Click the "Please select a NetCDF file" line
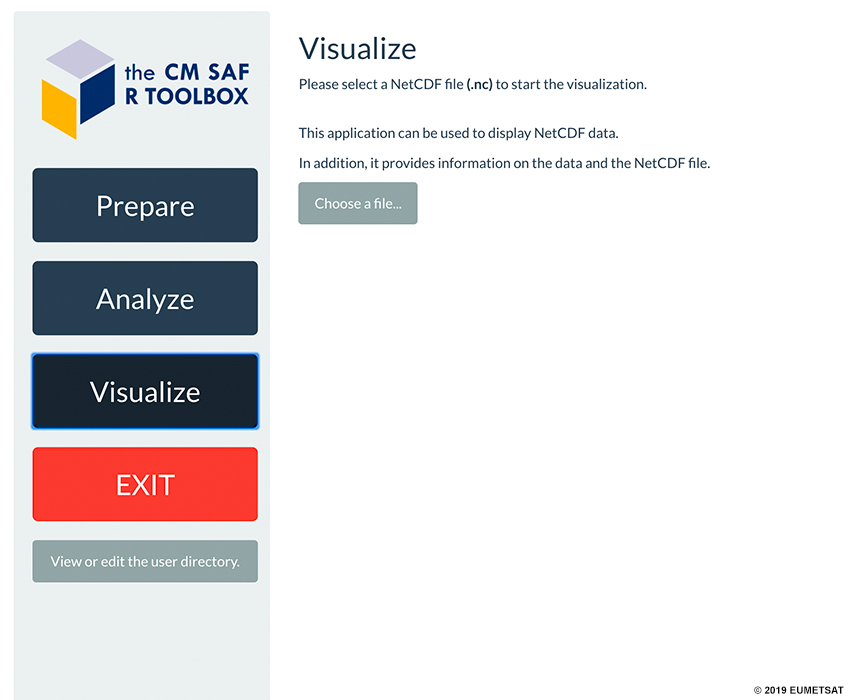This screenshot has height=700, width=850. [473, 85]
